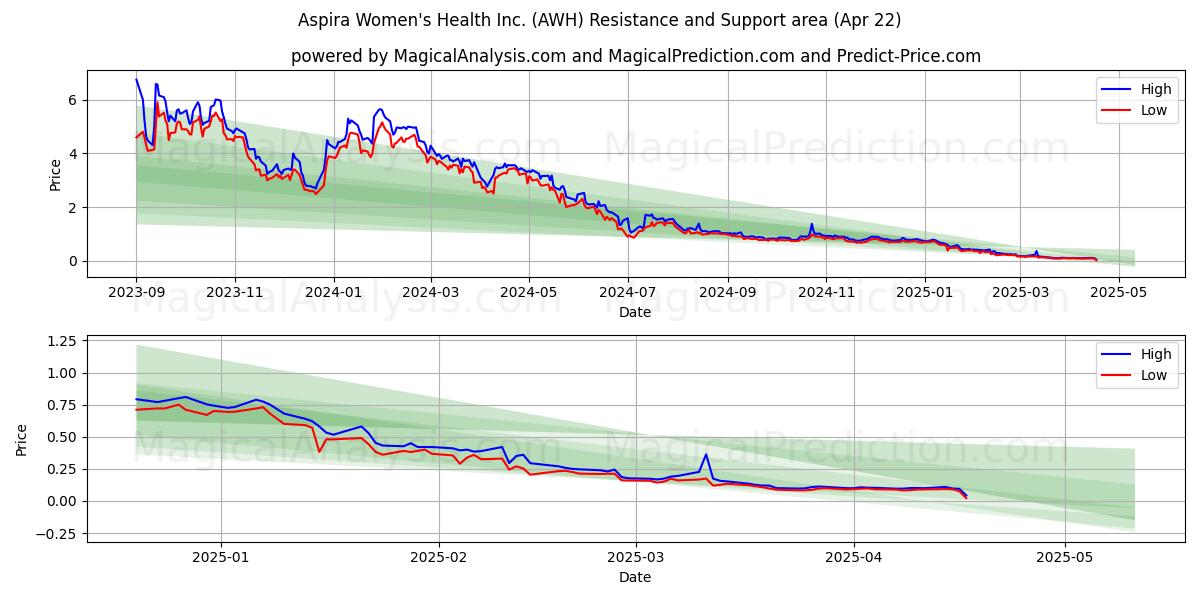Click the chart title mentioning Aspira Women's Health
Viewport: 1200px width, 600px height.
click(600, 20)
